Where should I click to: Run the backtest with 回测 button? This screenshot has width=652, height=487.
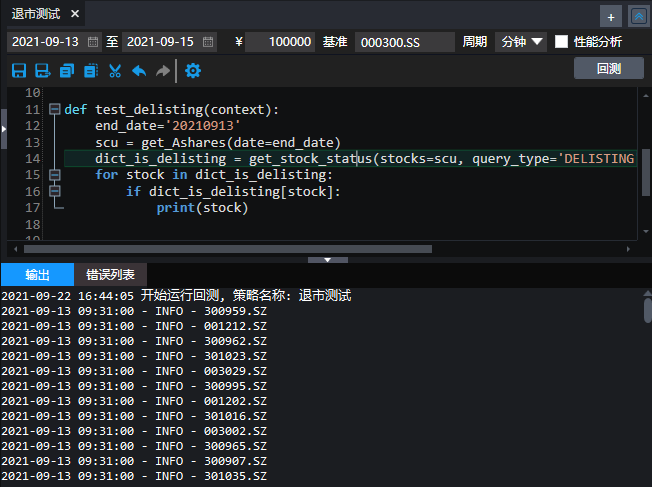click(x=608, y=69)
